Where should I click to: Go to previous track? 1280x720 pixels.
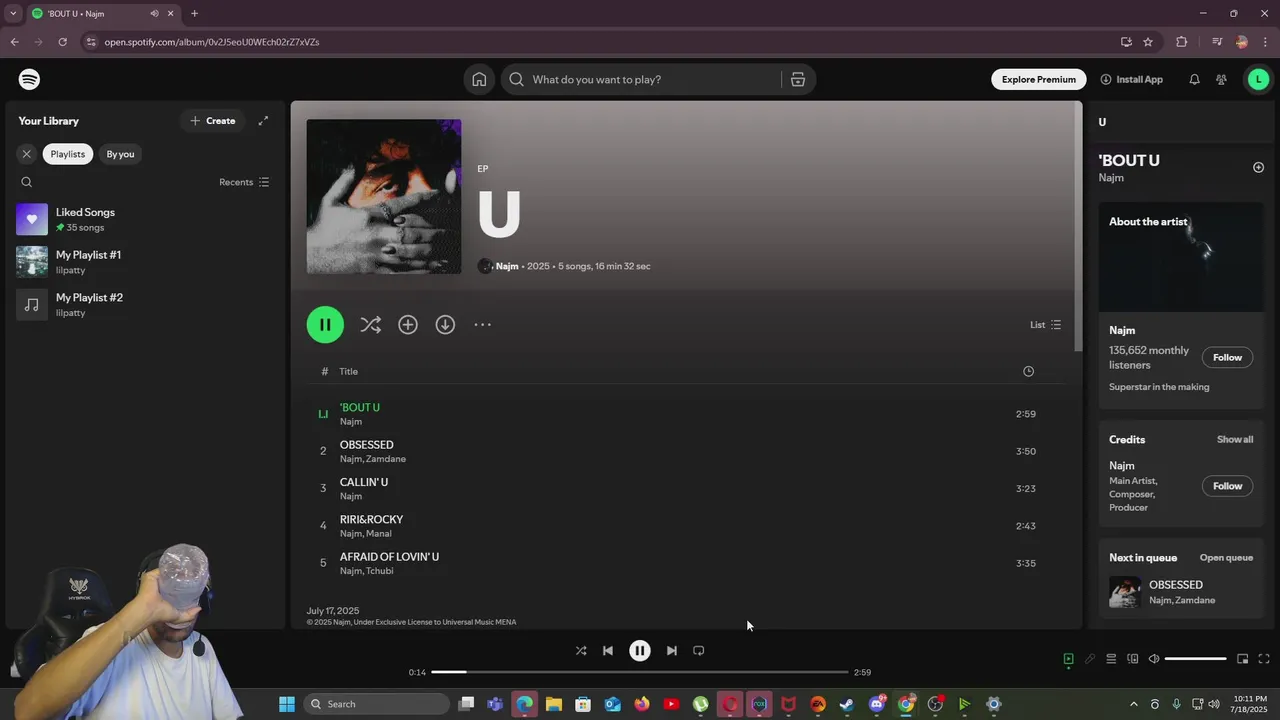[608, 650]
